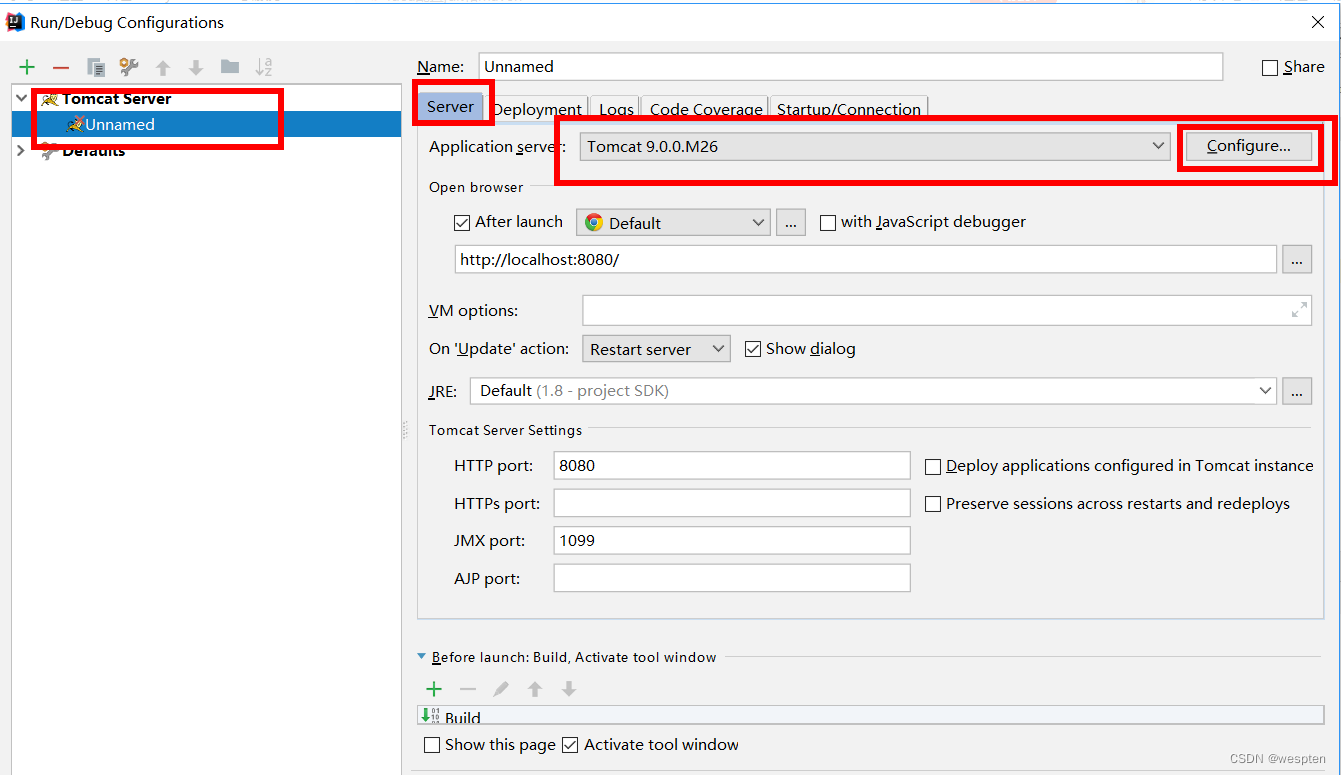Select Build entry in before launch list

tap(870, 715)
